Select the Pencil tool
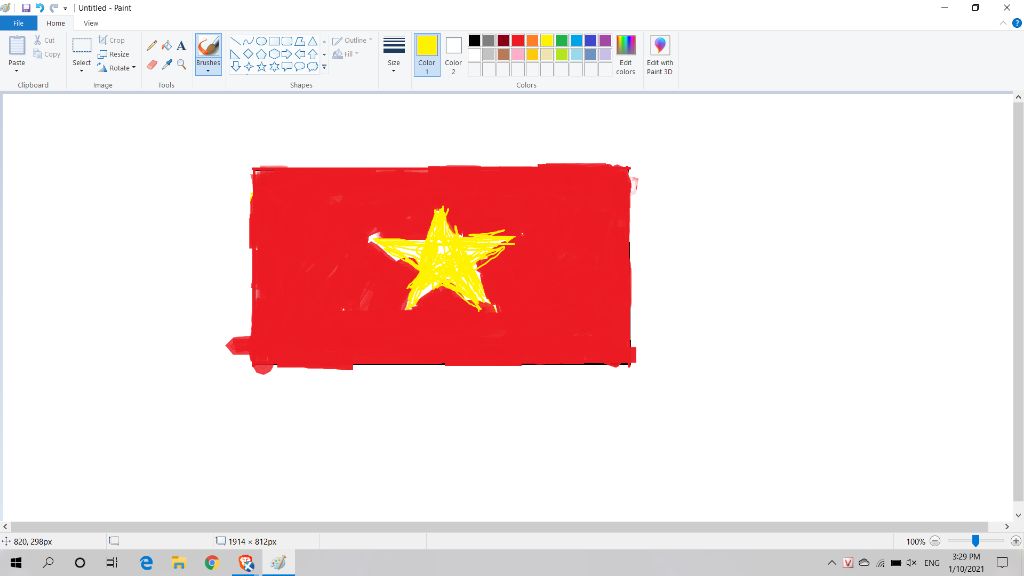Screen dimensions: 1024x576 point(152,46)
